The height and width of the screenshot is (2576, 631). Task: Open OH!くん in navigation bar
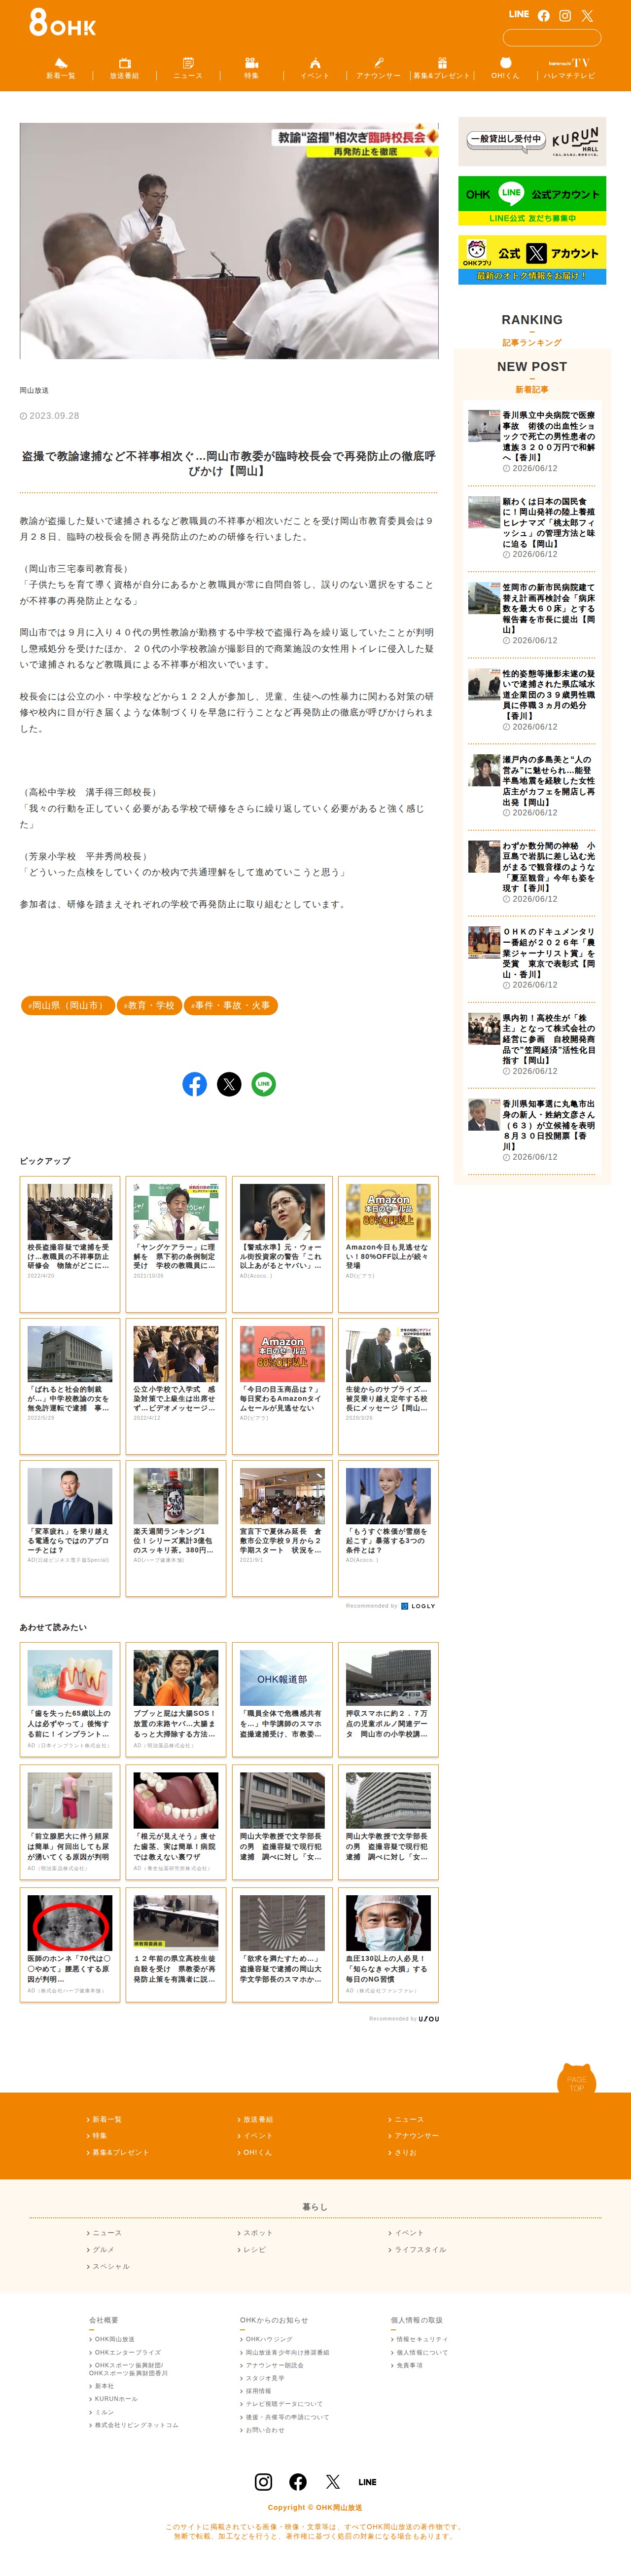pyautogui.click(x=505, y=68)
